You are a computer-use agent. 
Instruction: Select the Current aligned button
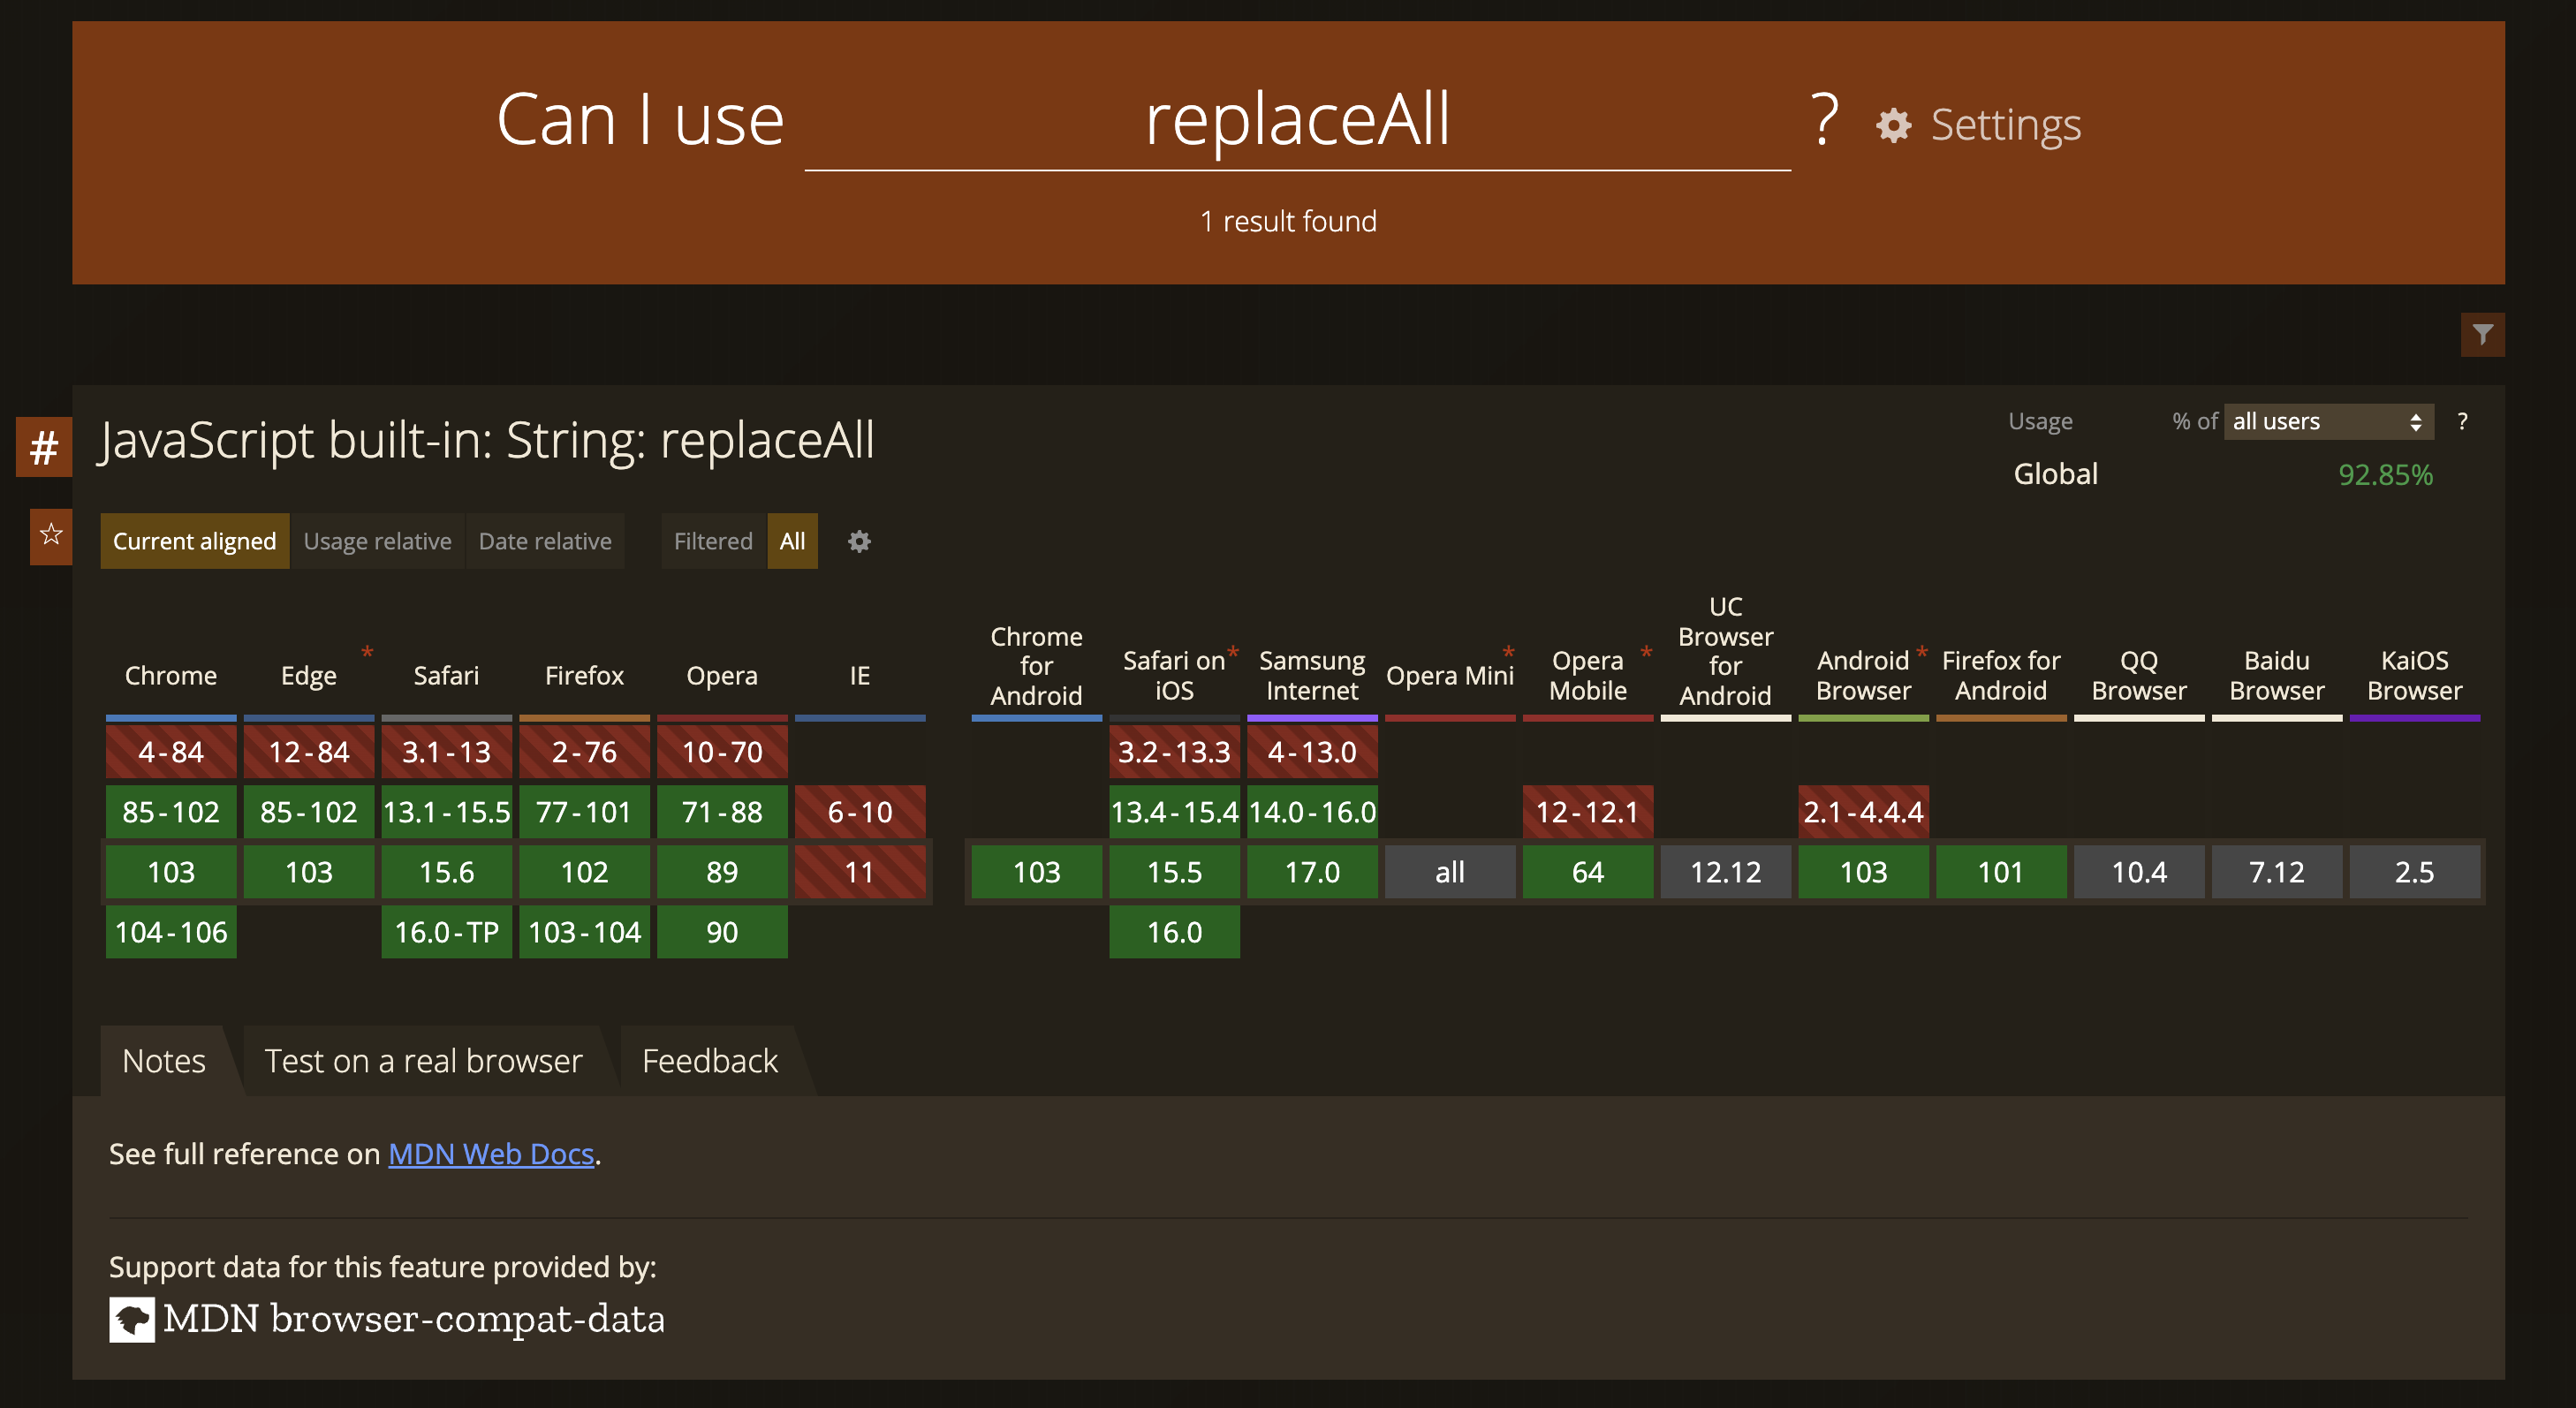[x=194, y=542]
